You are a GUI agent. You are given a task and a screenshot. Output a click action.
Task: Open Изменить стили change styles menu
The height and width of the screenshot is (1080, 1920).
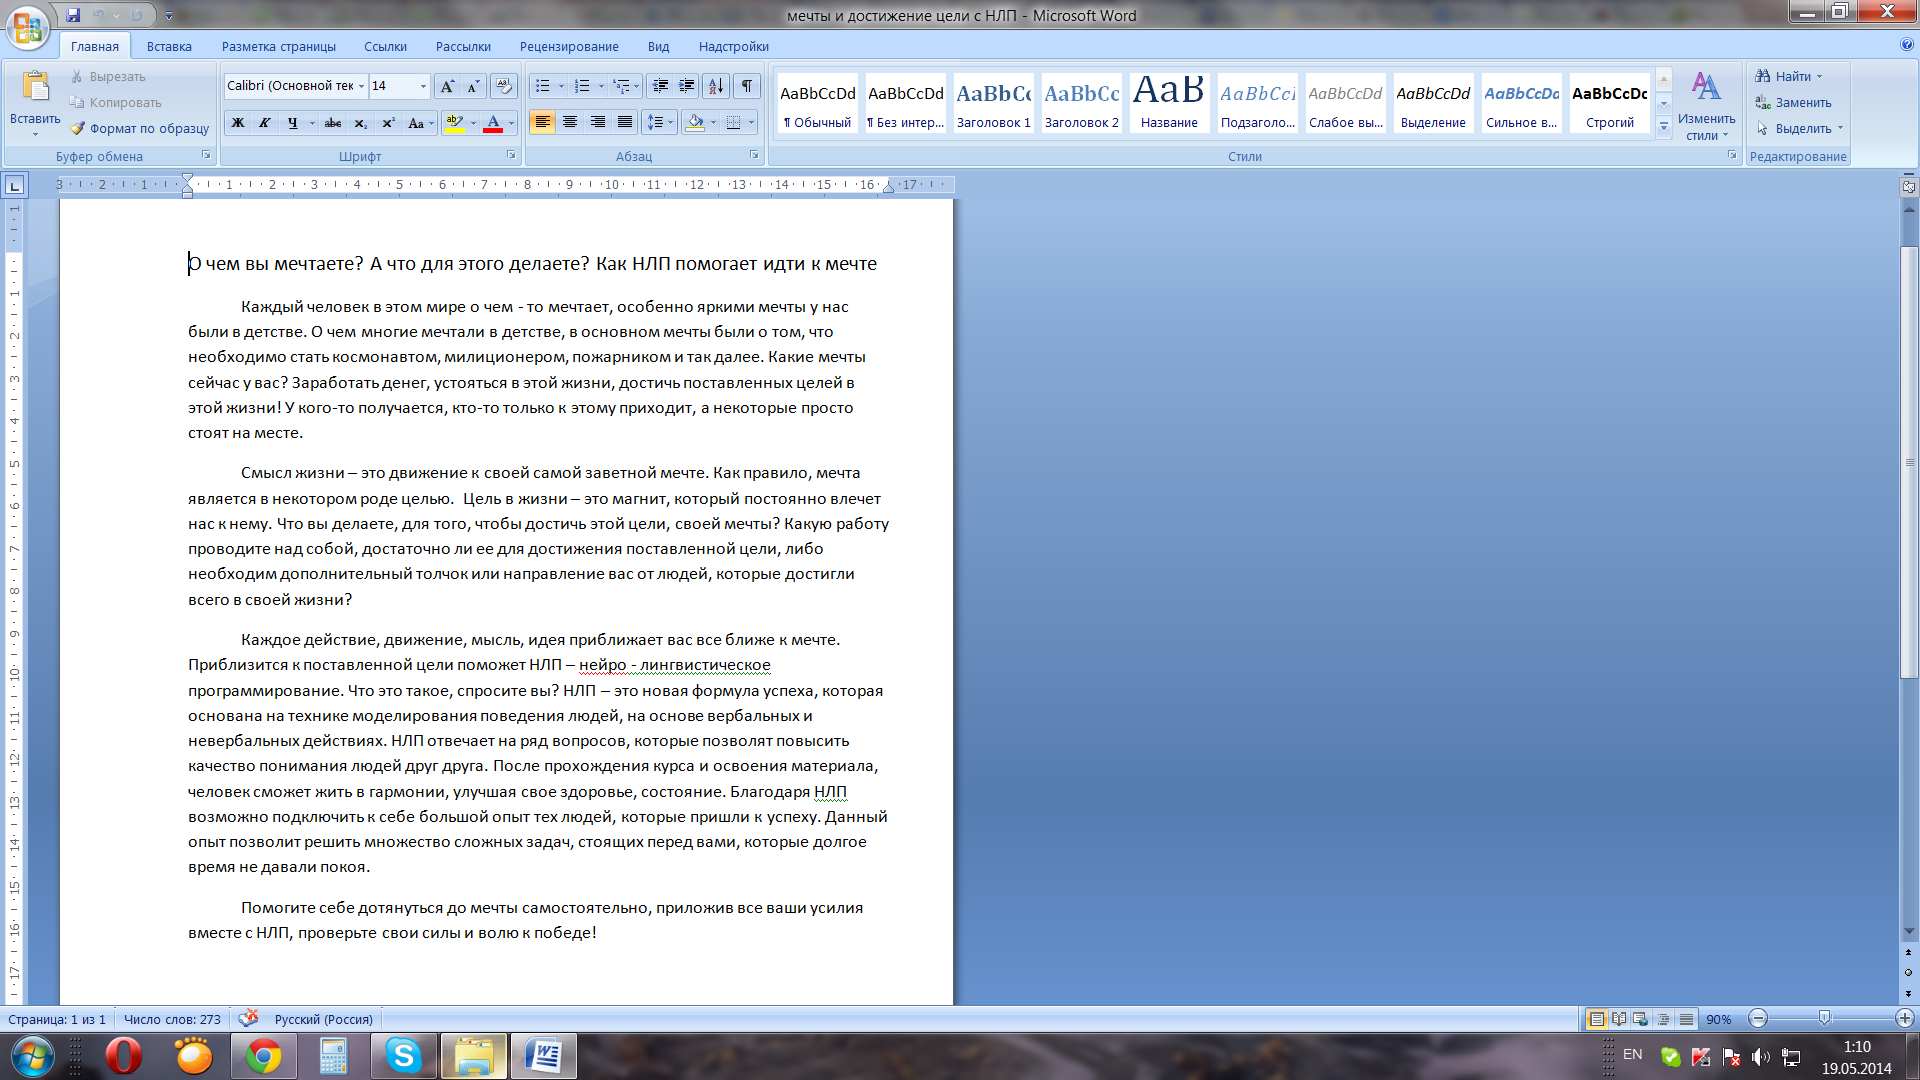click(1706, 105)
